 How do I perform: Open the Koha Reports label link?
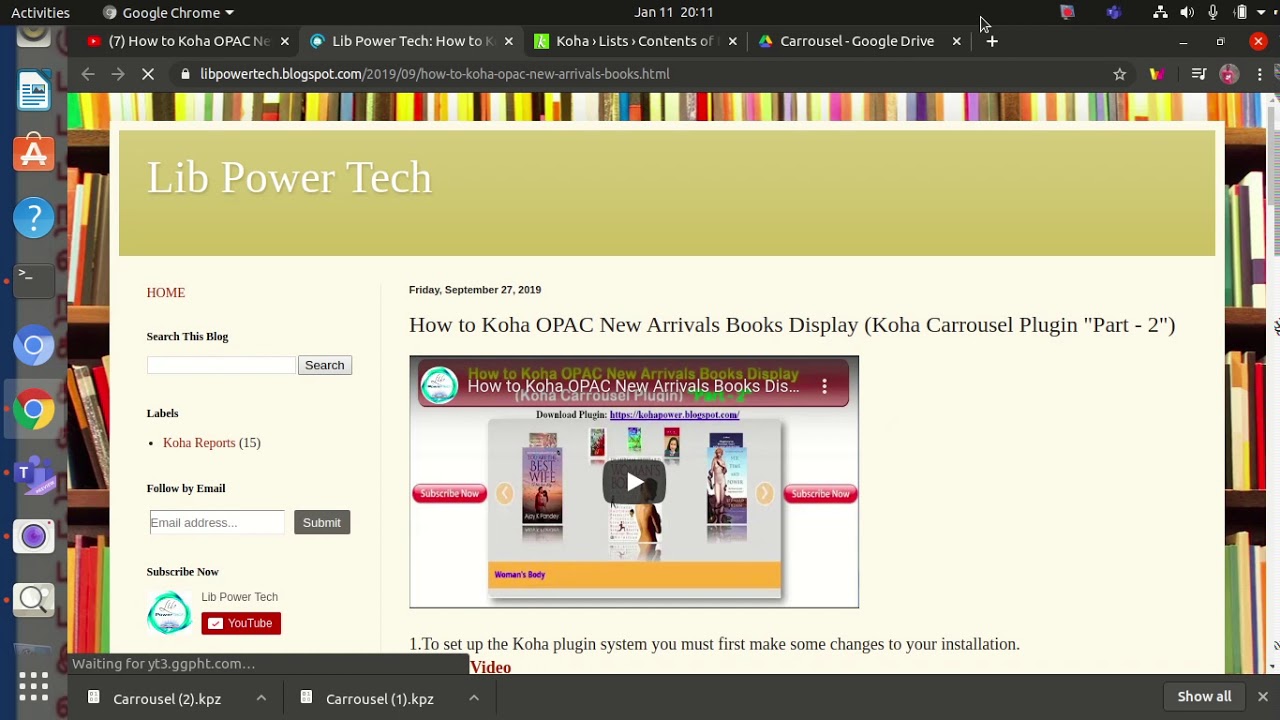(199, 443)
